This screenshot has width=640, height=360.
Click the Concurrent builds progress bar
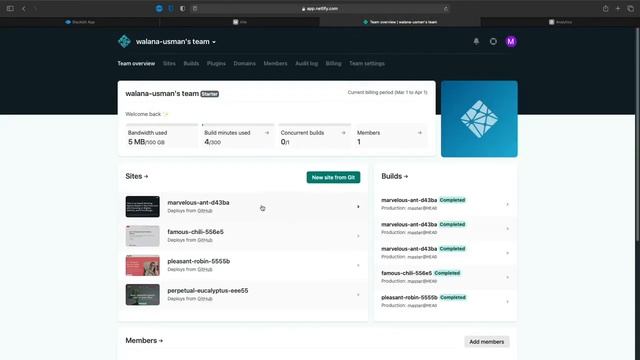coord(314,124)
